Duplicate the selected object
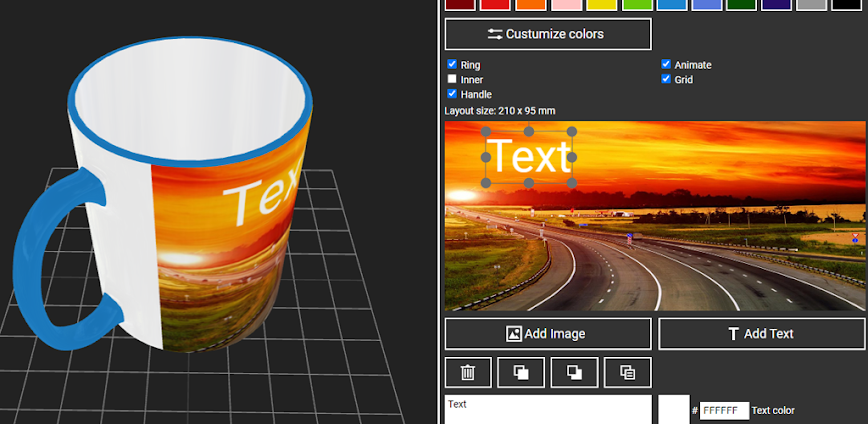This screenshot has height=424, width=868. [627, 373]
